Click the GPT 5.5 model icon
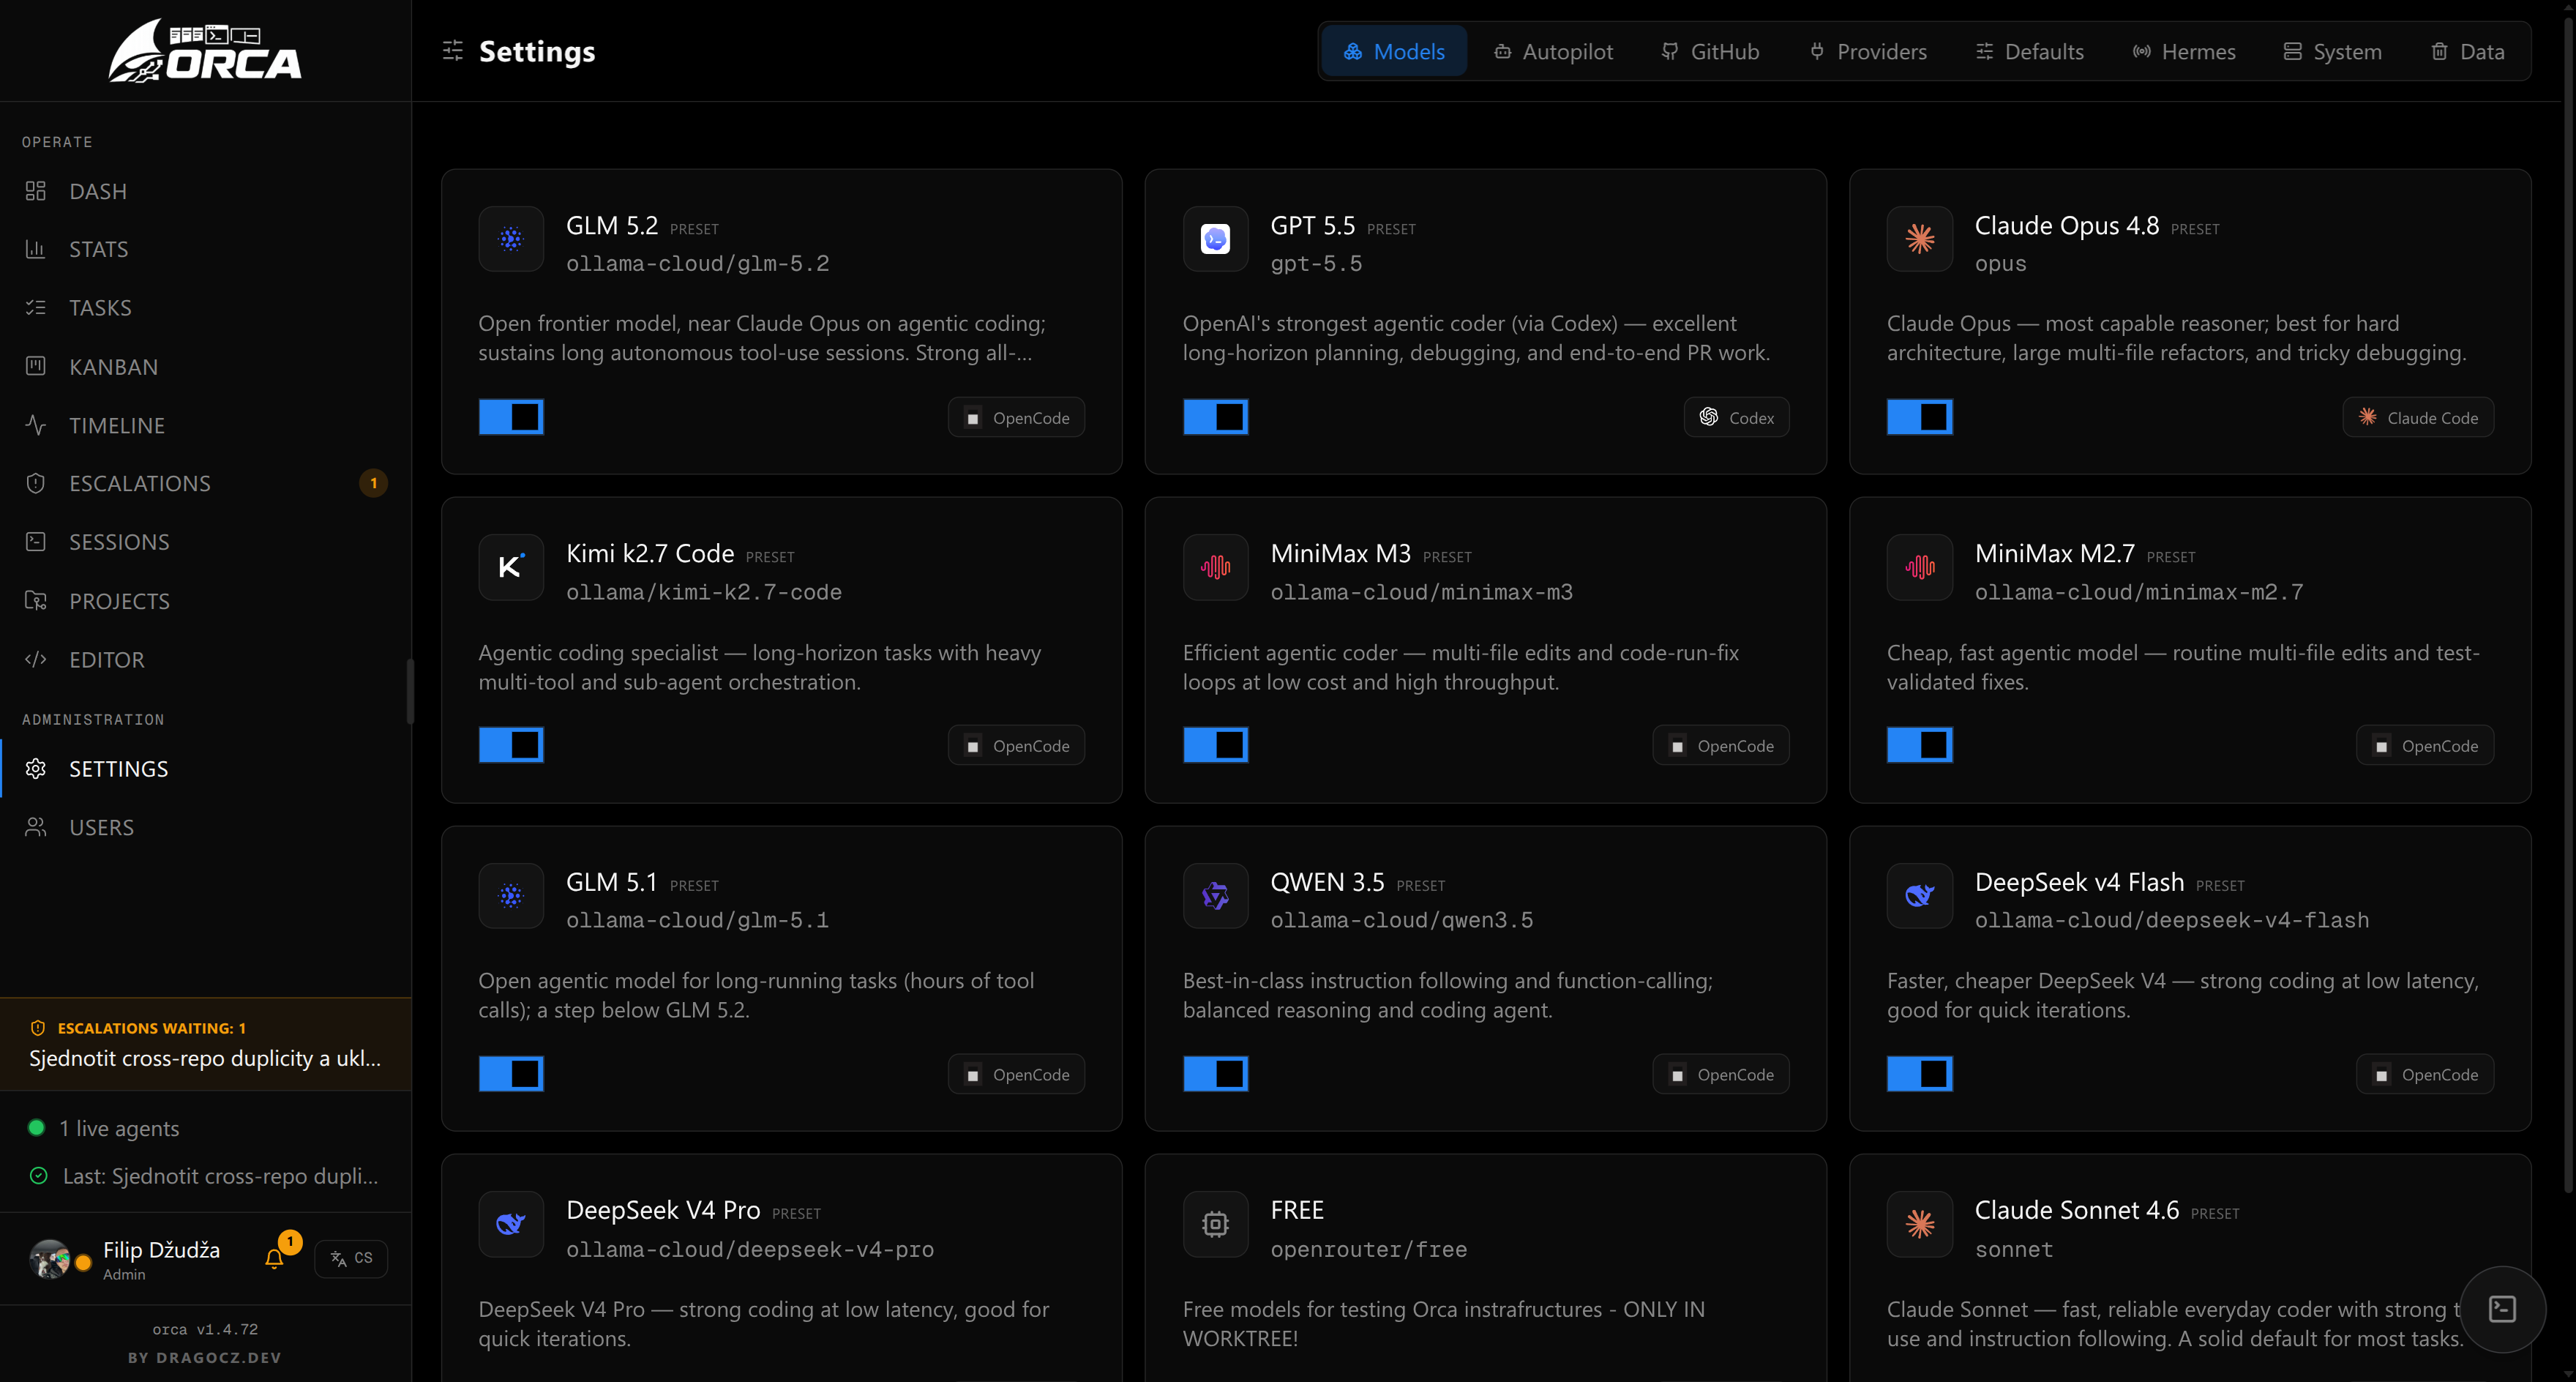This screenshot has height=1382, width=2576. pos(1215,238)
